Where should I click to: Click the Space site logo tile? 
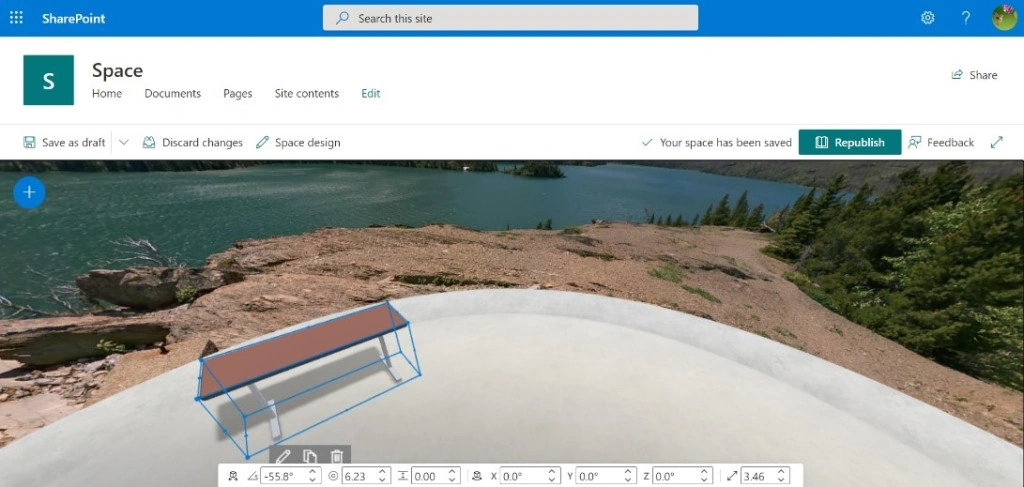pos(48,80)
